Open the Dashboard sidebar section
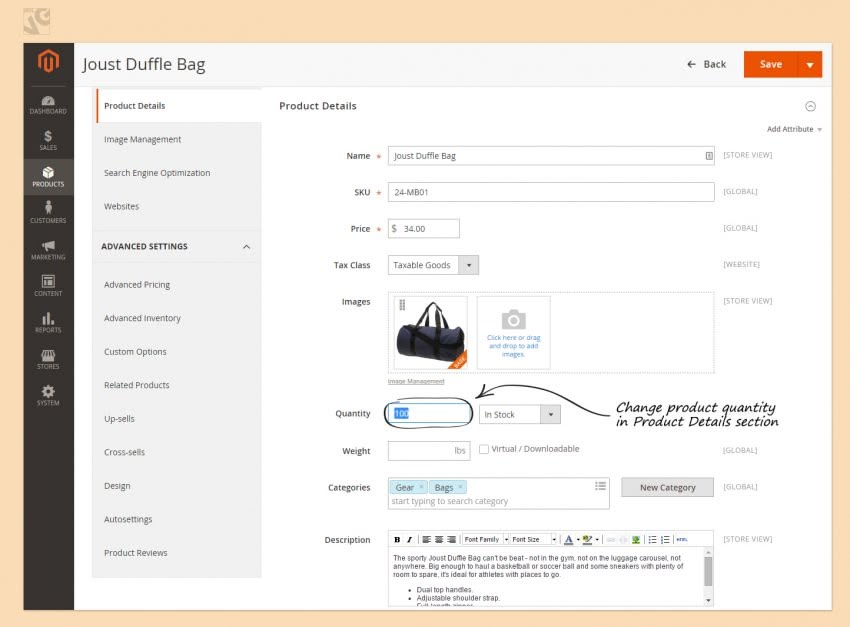The image size is (850, 627). point(48,105)
